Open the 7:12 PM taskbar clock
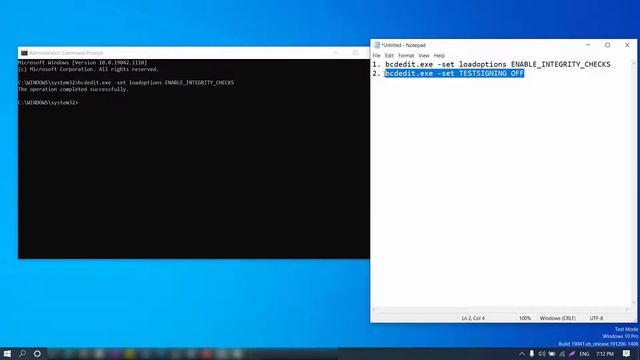 pyautogui.click(x=605, y=354)
